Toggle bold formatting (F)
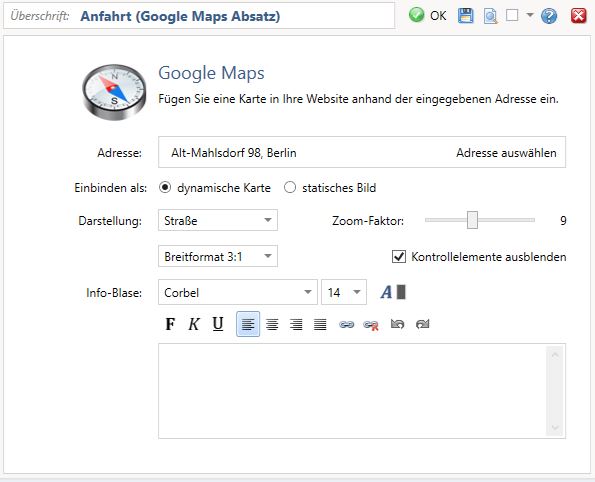This screenshot has height=482, width=595. click(x=170, y=324)
